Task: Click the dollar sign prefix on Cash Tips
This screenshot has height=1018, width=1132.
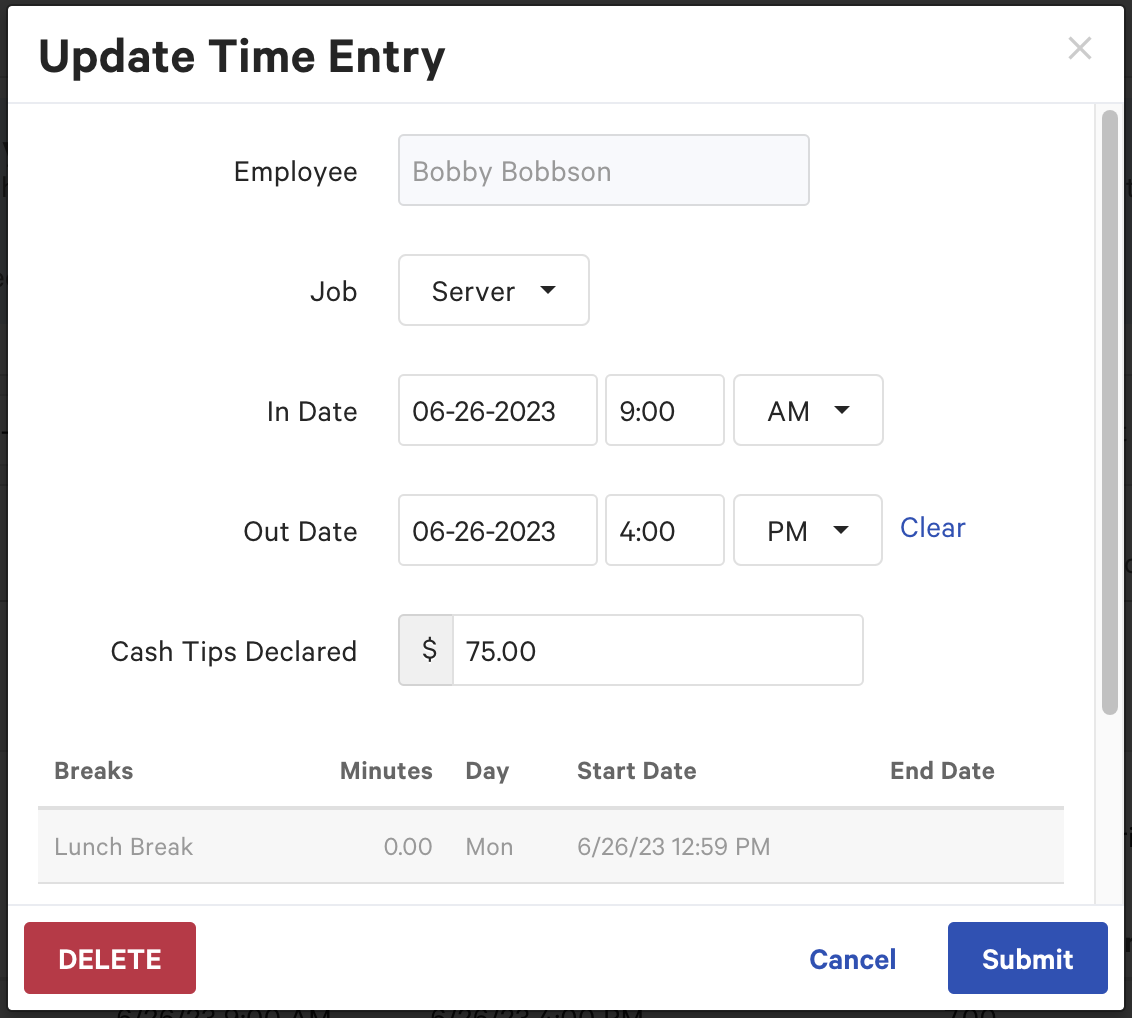Action: point(426,650)
